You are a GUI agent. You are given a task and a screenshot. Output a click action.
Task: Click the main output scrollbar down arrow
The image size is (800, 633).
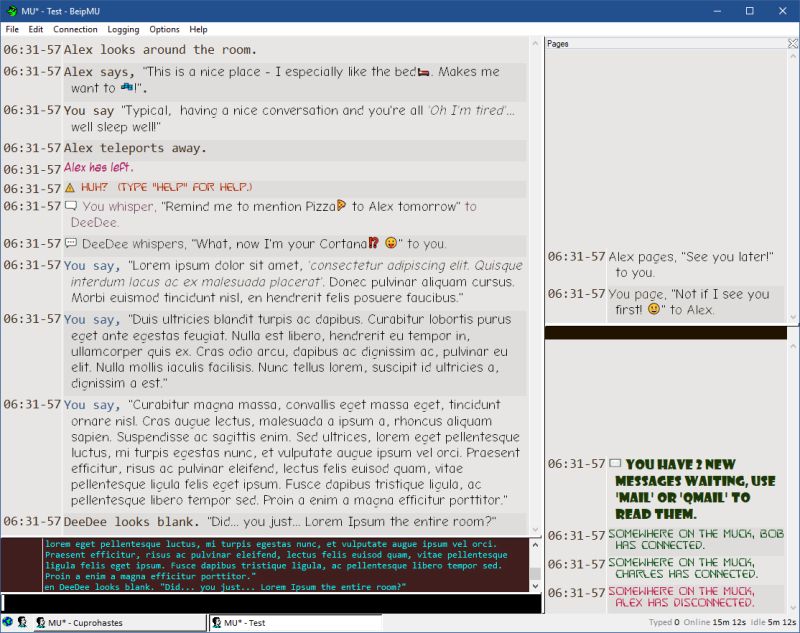535,530
